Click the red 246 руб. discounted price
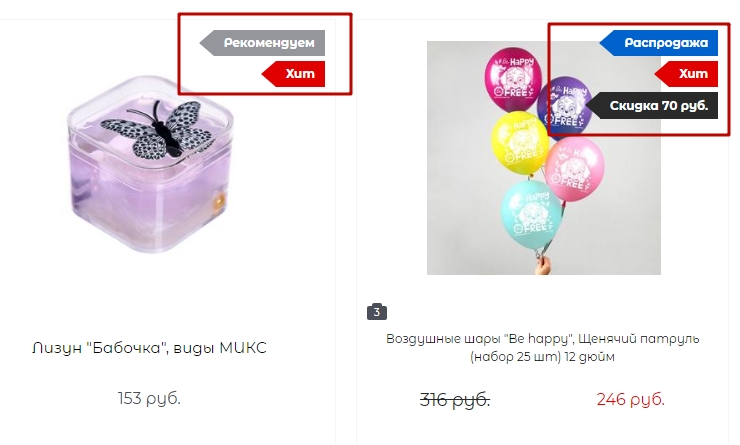 tap(631, 399)
